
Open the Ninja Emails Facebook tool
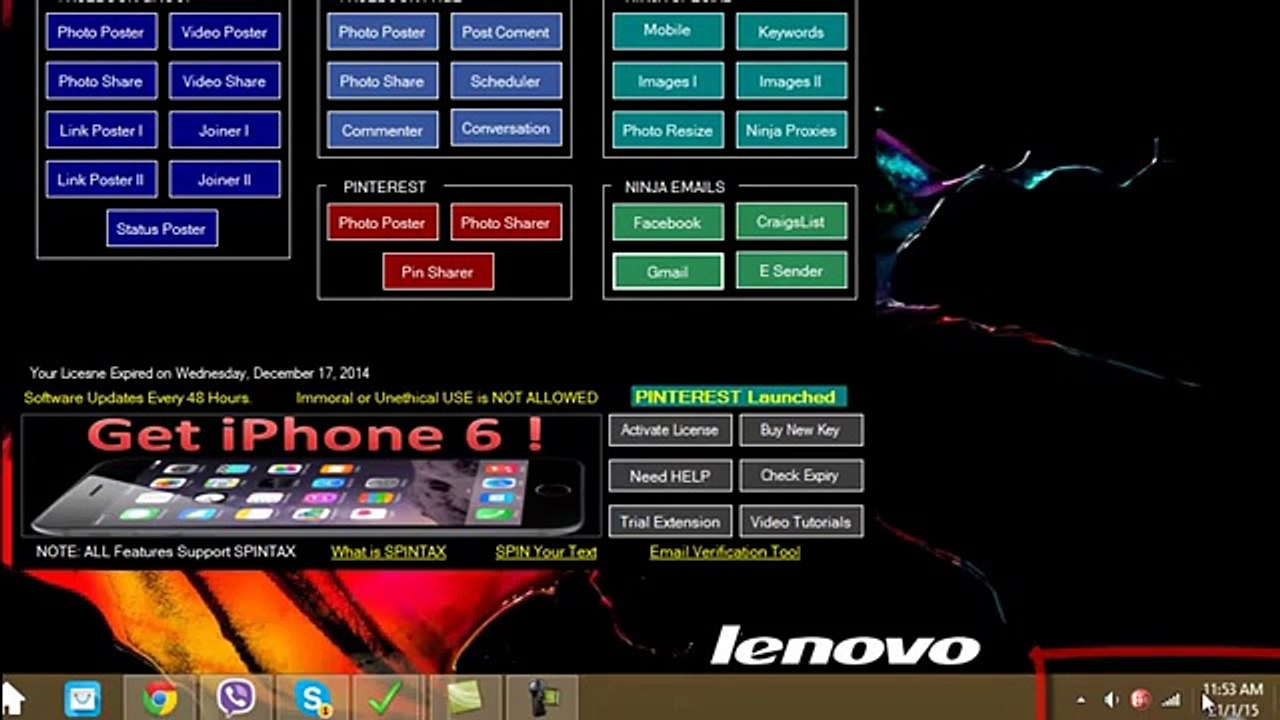click(667, 222)
